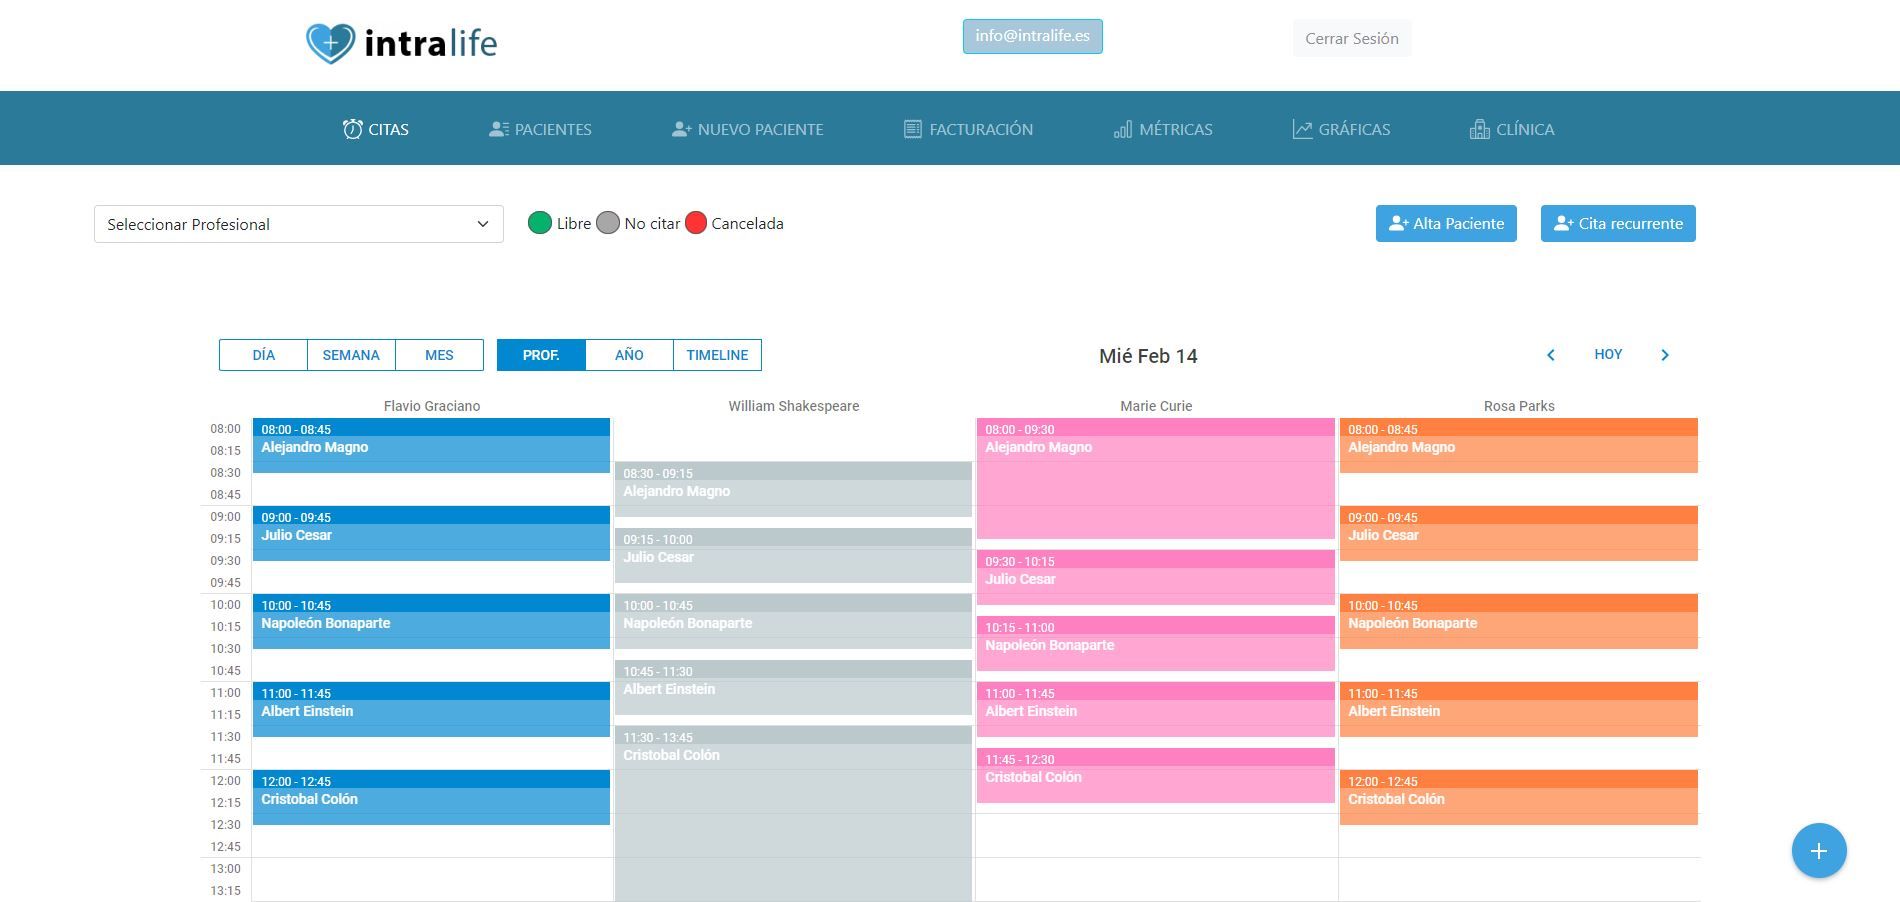Open Marie Curie's 09:30 Julio Cesar appointment

(1156, 577)
